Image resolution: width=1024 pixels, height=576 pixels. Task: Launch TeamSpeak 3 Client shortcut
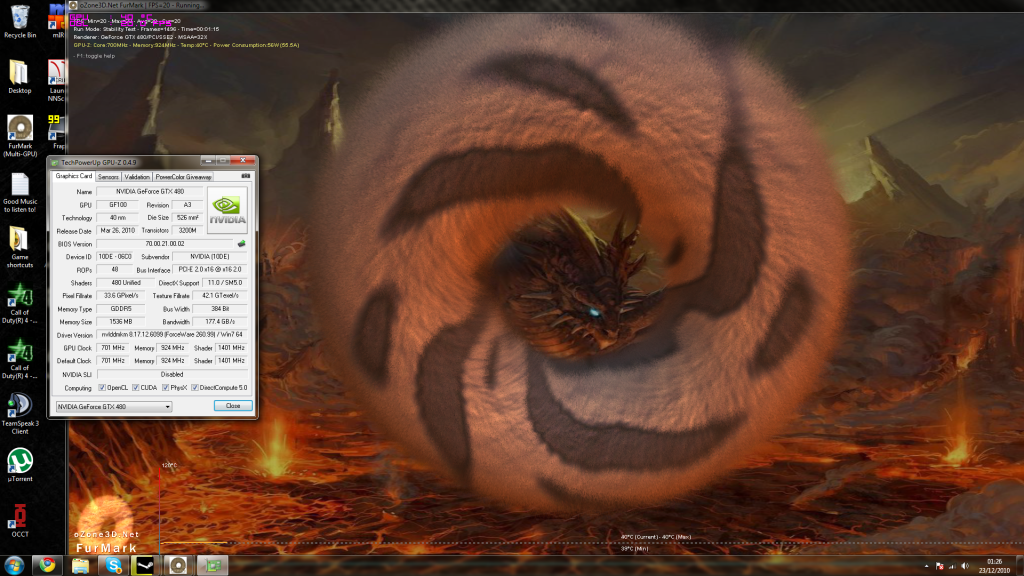pyautogui.click(x=20, y=414)
